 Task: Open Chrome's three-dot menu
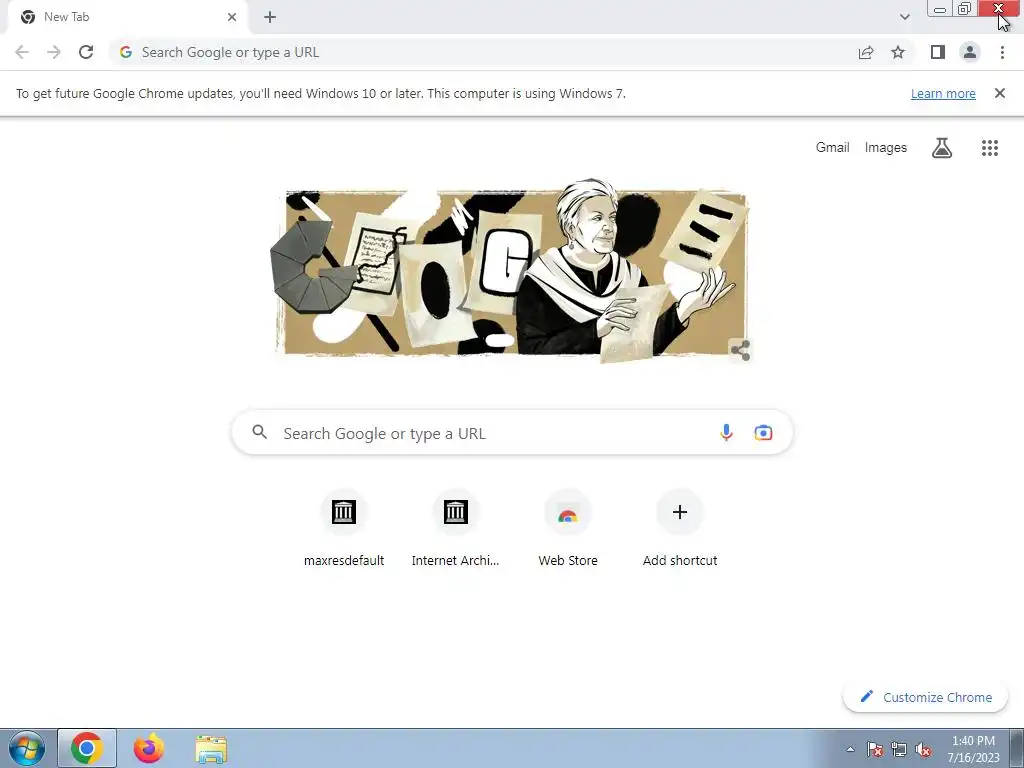coord(1002,52)
